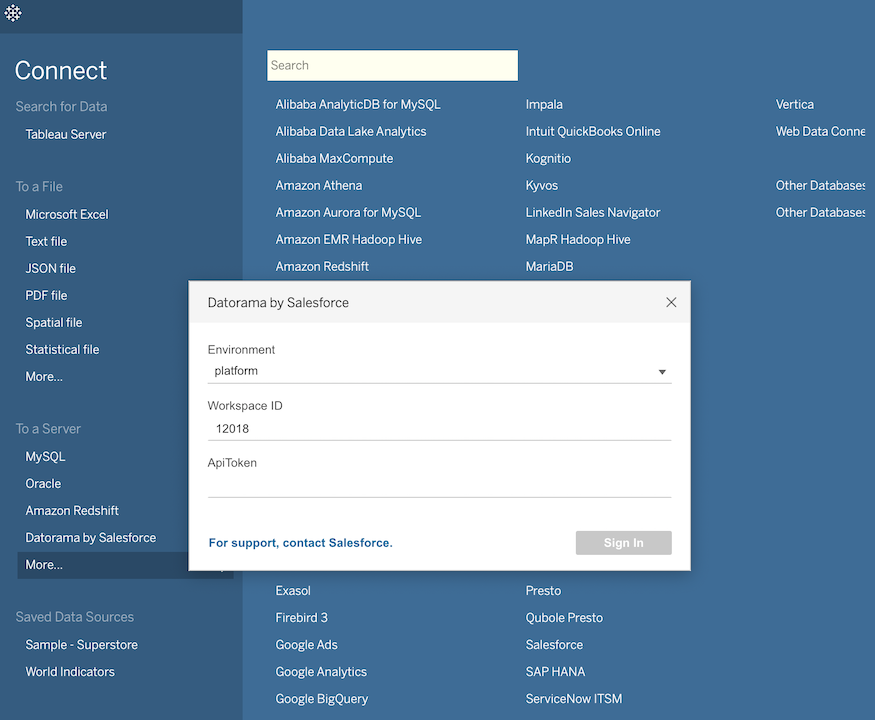Image resolution: width=875 pixels, height=720 pixels.
Task: Select Amazon EMR Hadoop Hive connector
Action: 349,239
